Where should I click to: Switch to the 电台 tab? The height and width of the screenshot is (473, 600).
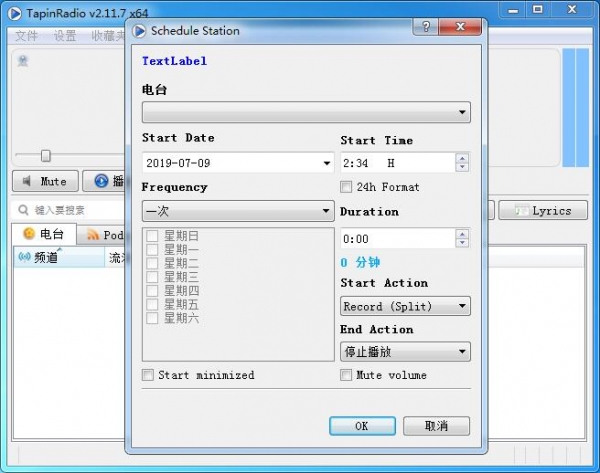coord(44,233)
